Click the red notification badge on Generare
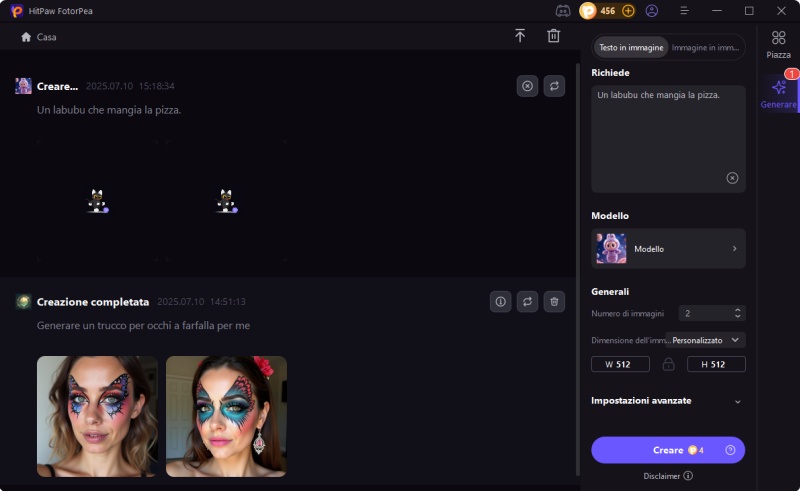This screenshot has width=800, height=491. 791,73
